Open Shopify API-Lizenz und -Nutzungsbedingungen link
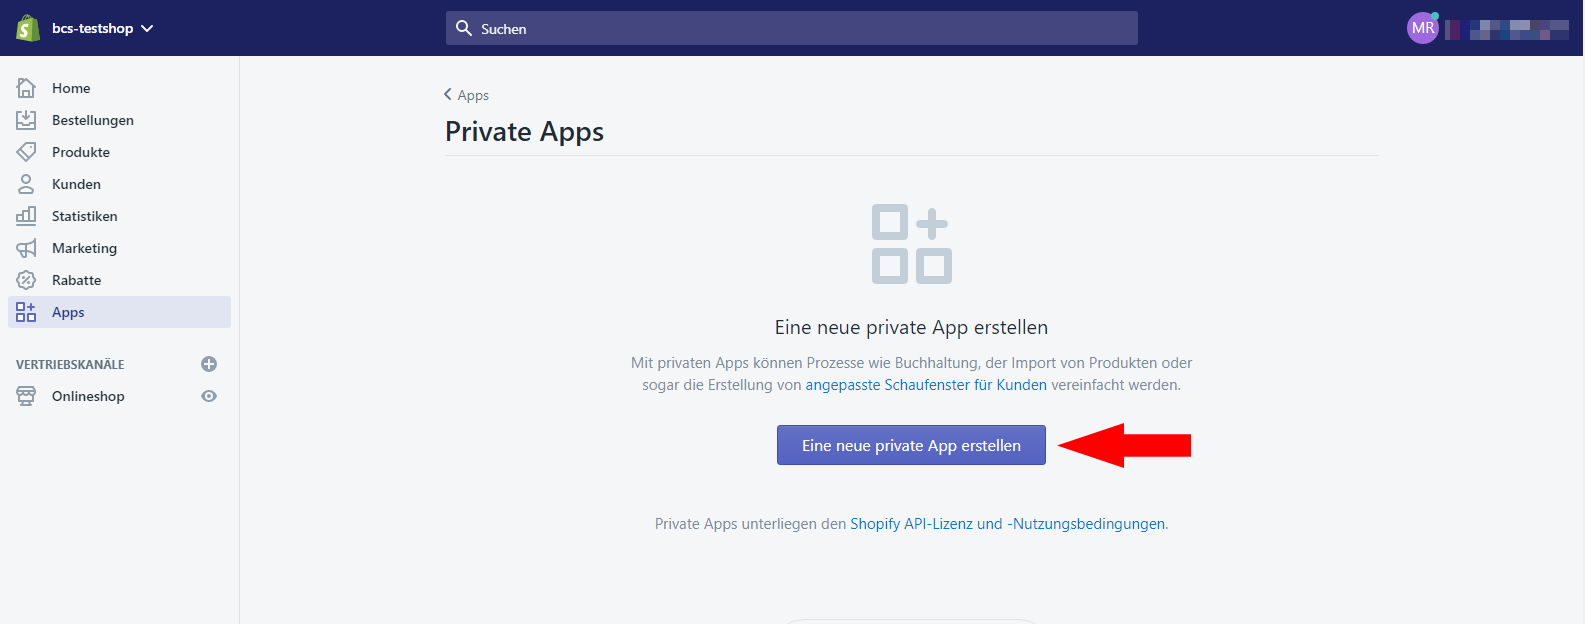 click(1007, 524)
